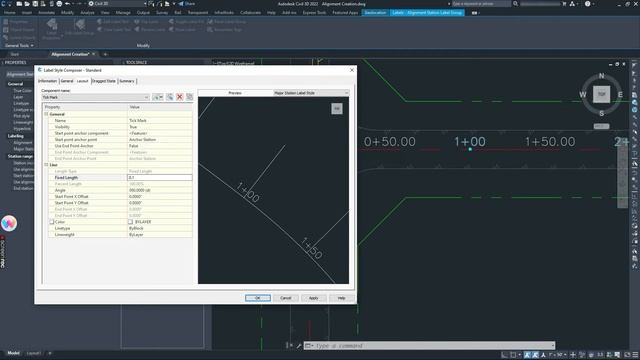
Task: Switch to the Summary tab
Action: 127,81
